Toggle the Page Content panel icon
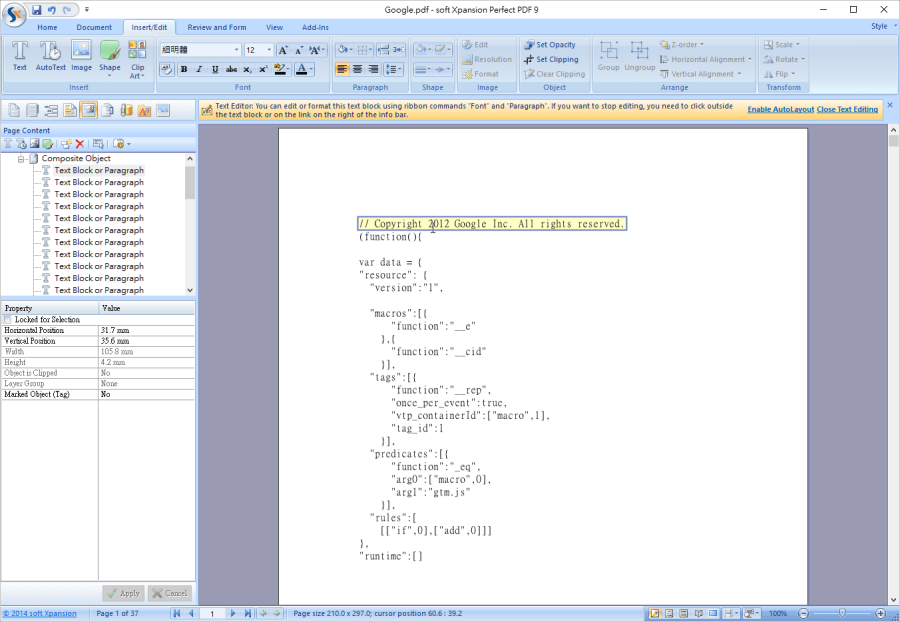This screenshot has height=622, width=900. 88,110
